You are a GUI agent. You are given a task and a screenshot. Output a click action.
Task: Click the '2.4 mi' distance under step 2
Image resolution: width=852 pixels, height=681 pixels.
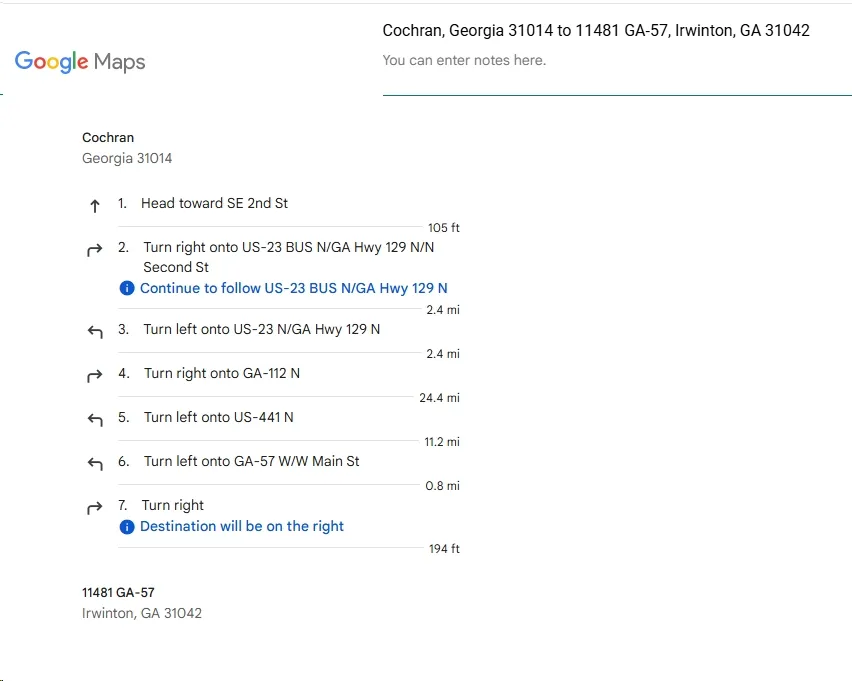pos(443,310)
